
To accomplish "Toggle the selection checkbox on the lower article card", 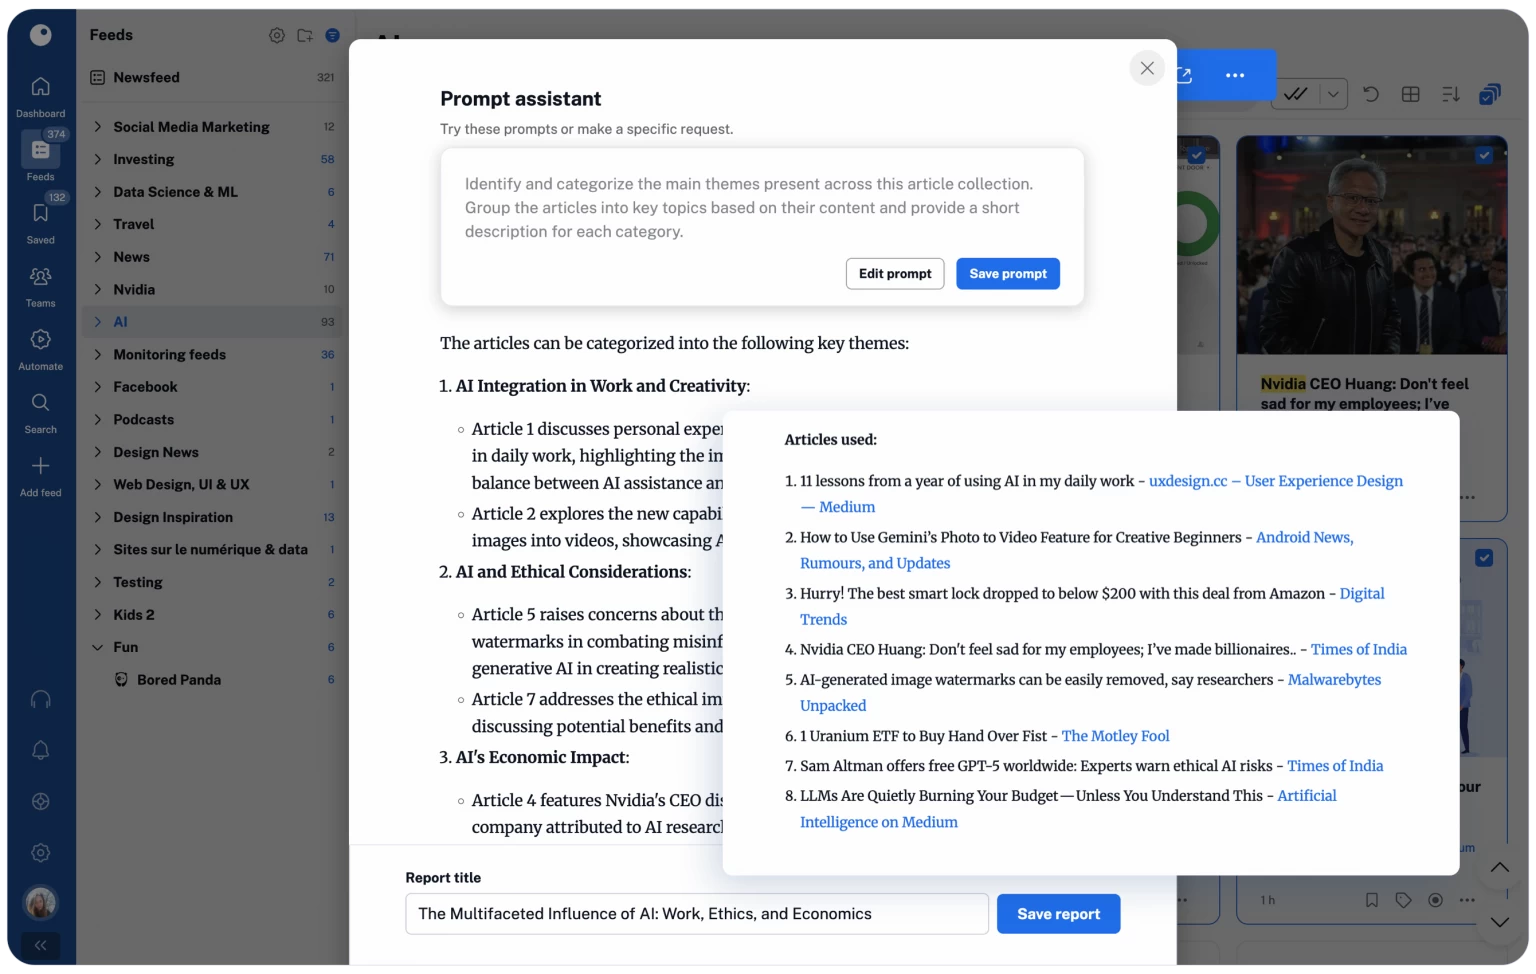I will pos(1484,556).
